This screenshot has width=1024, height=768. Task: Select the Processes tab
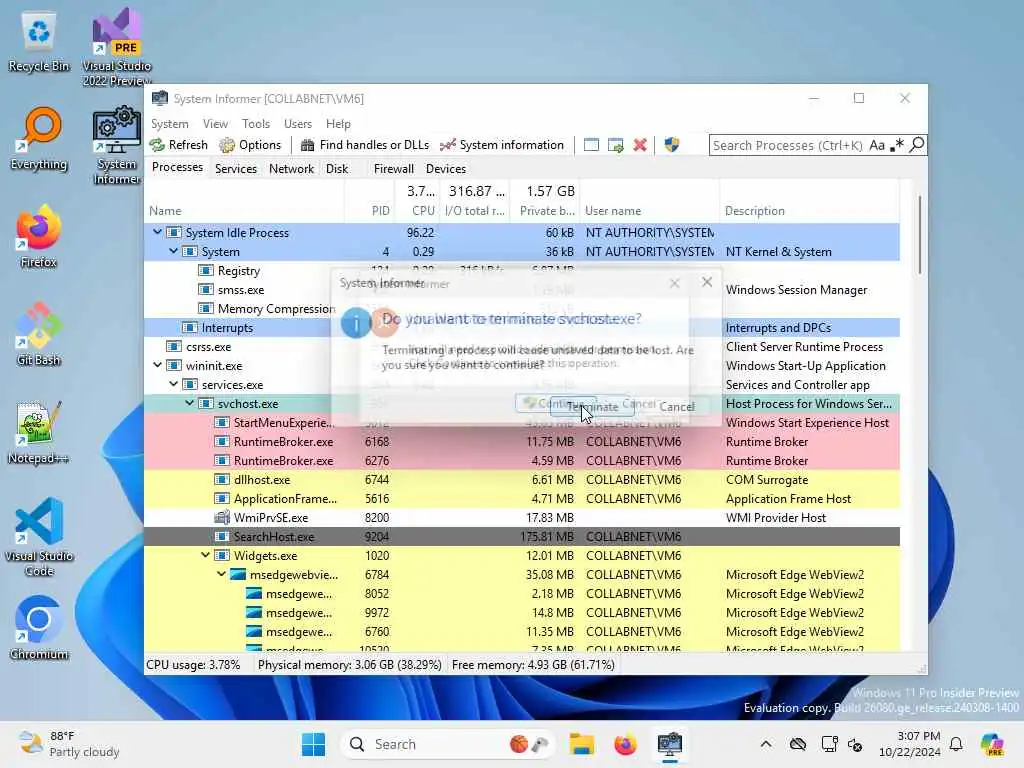(x=177, y=167)
